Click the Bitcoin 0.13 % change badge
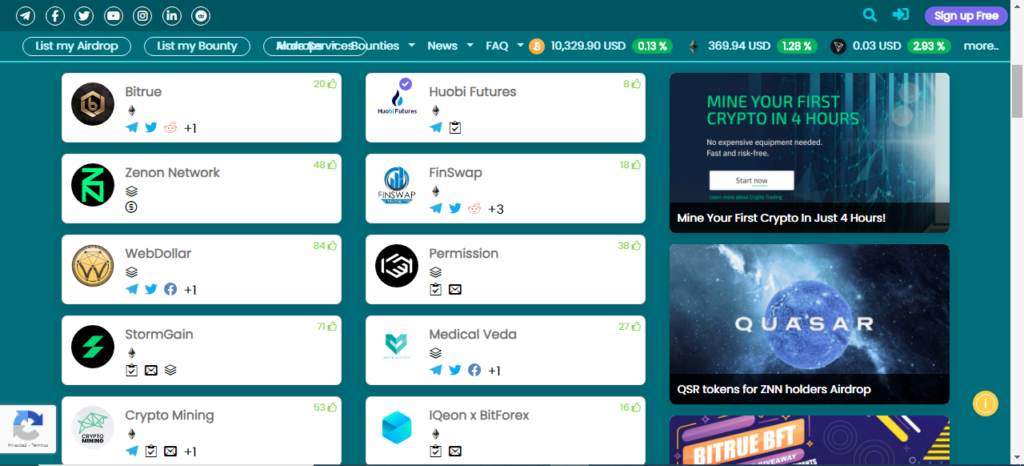1024x466 pixels. tap(652, 46)
